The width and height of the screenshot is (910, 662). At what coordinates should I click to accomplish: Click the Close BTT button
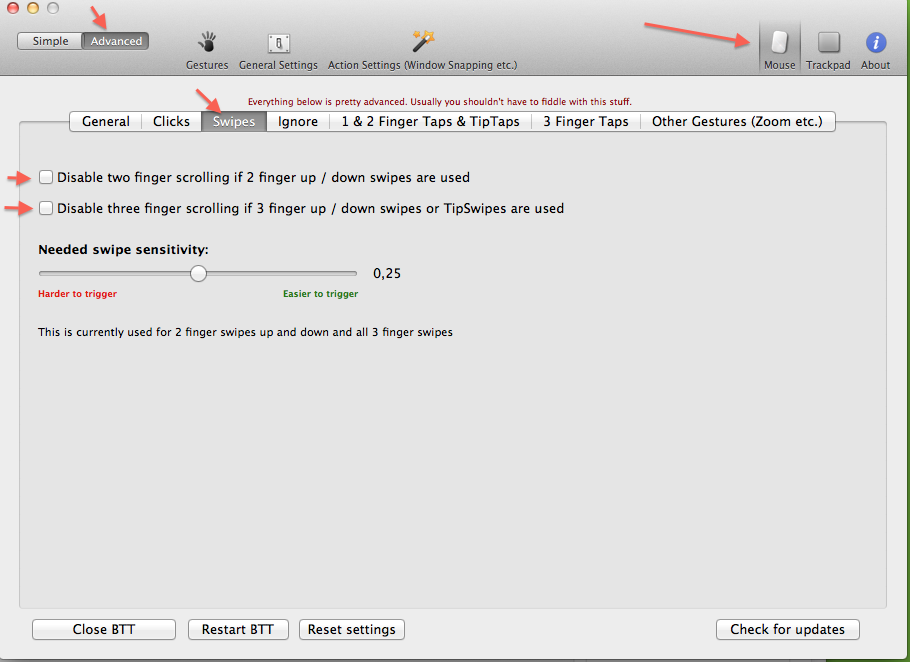(x=104, y=630)
